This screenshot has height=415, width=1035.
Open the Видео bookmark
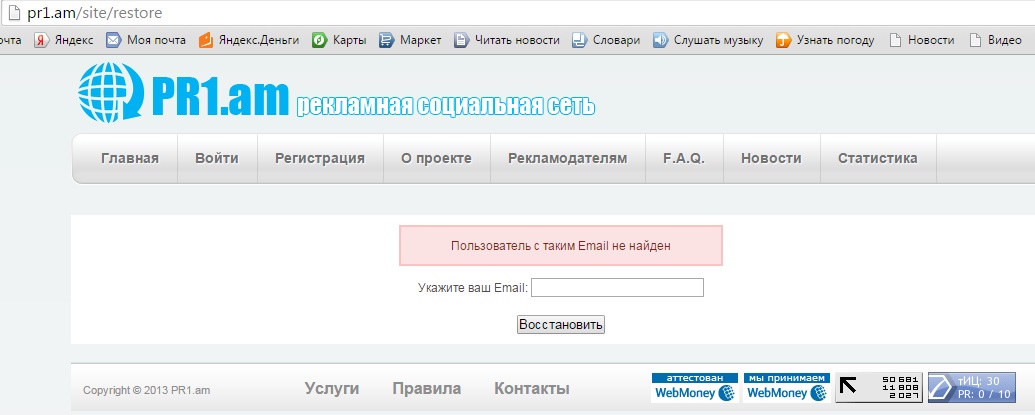click(x=995, y=40)
